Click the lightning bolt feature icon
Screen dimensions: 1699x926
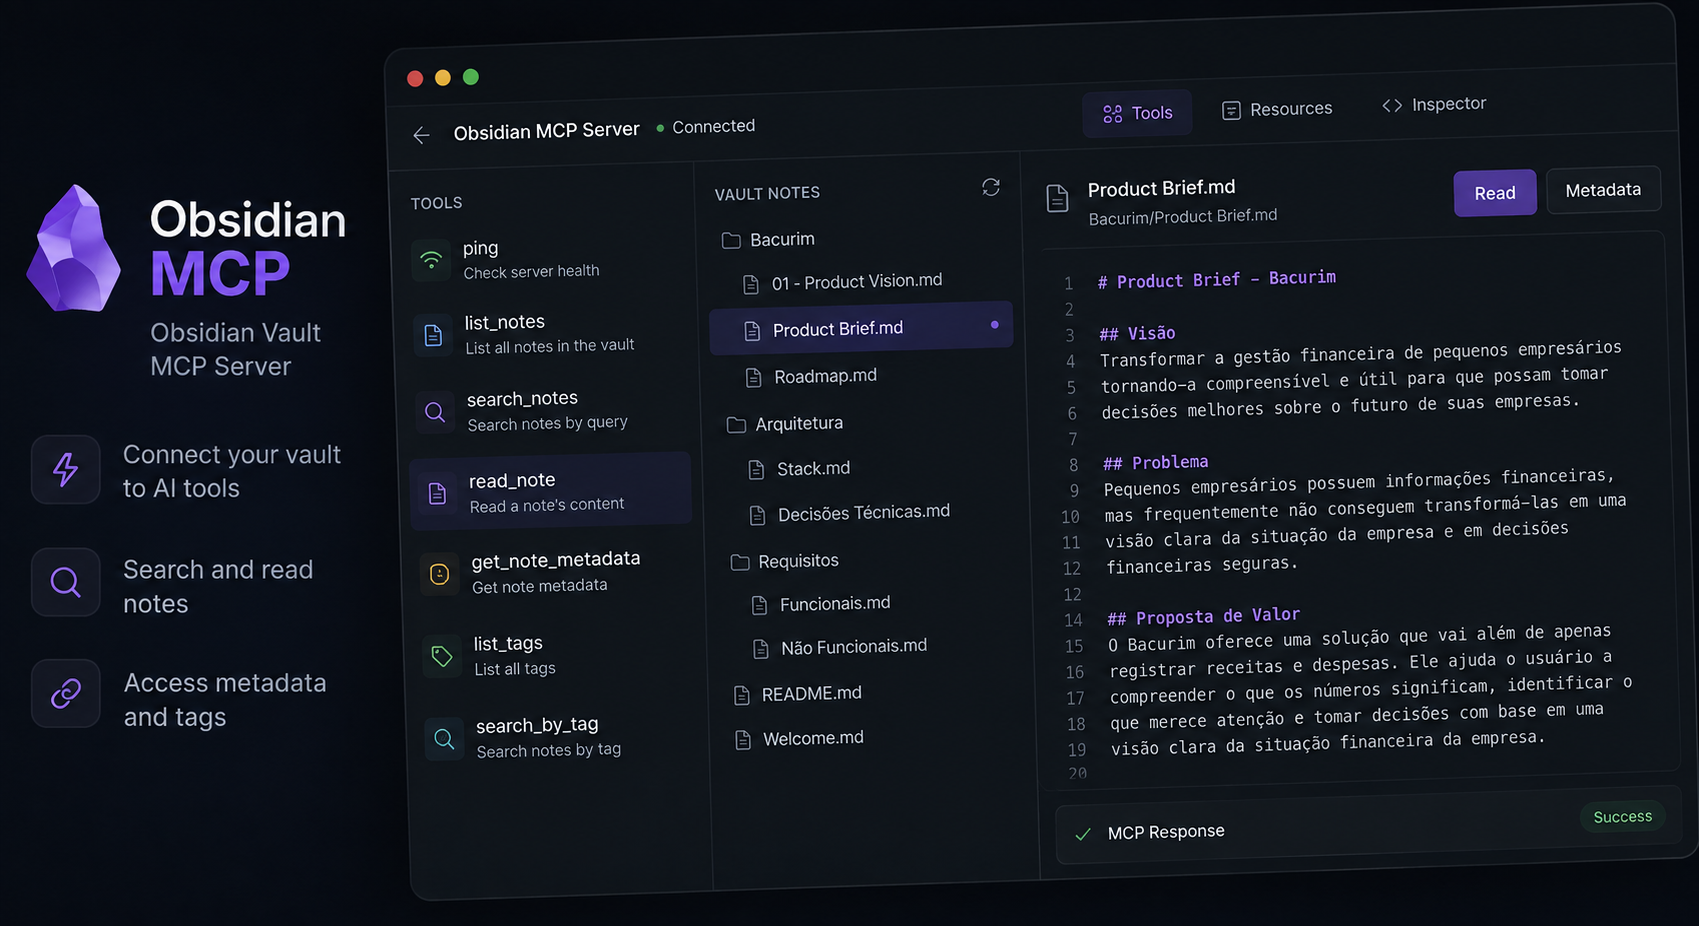[x=65, y=469]
